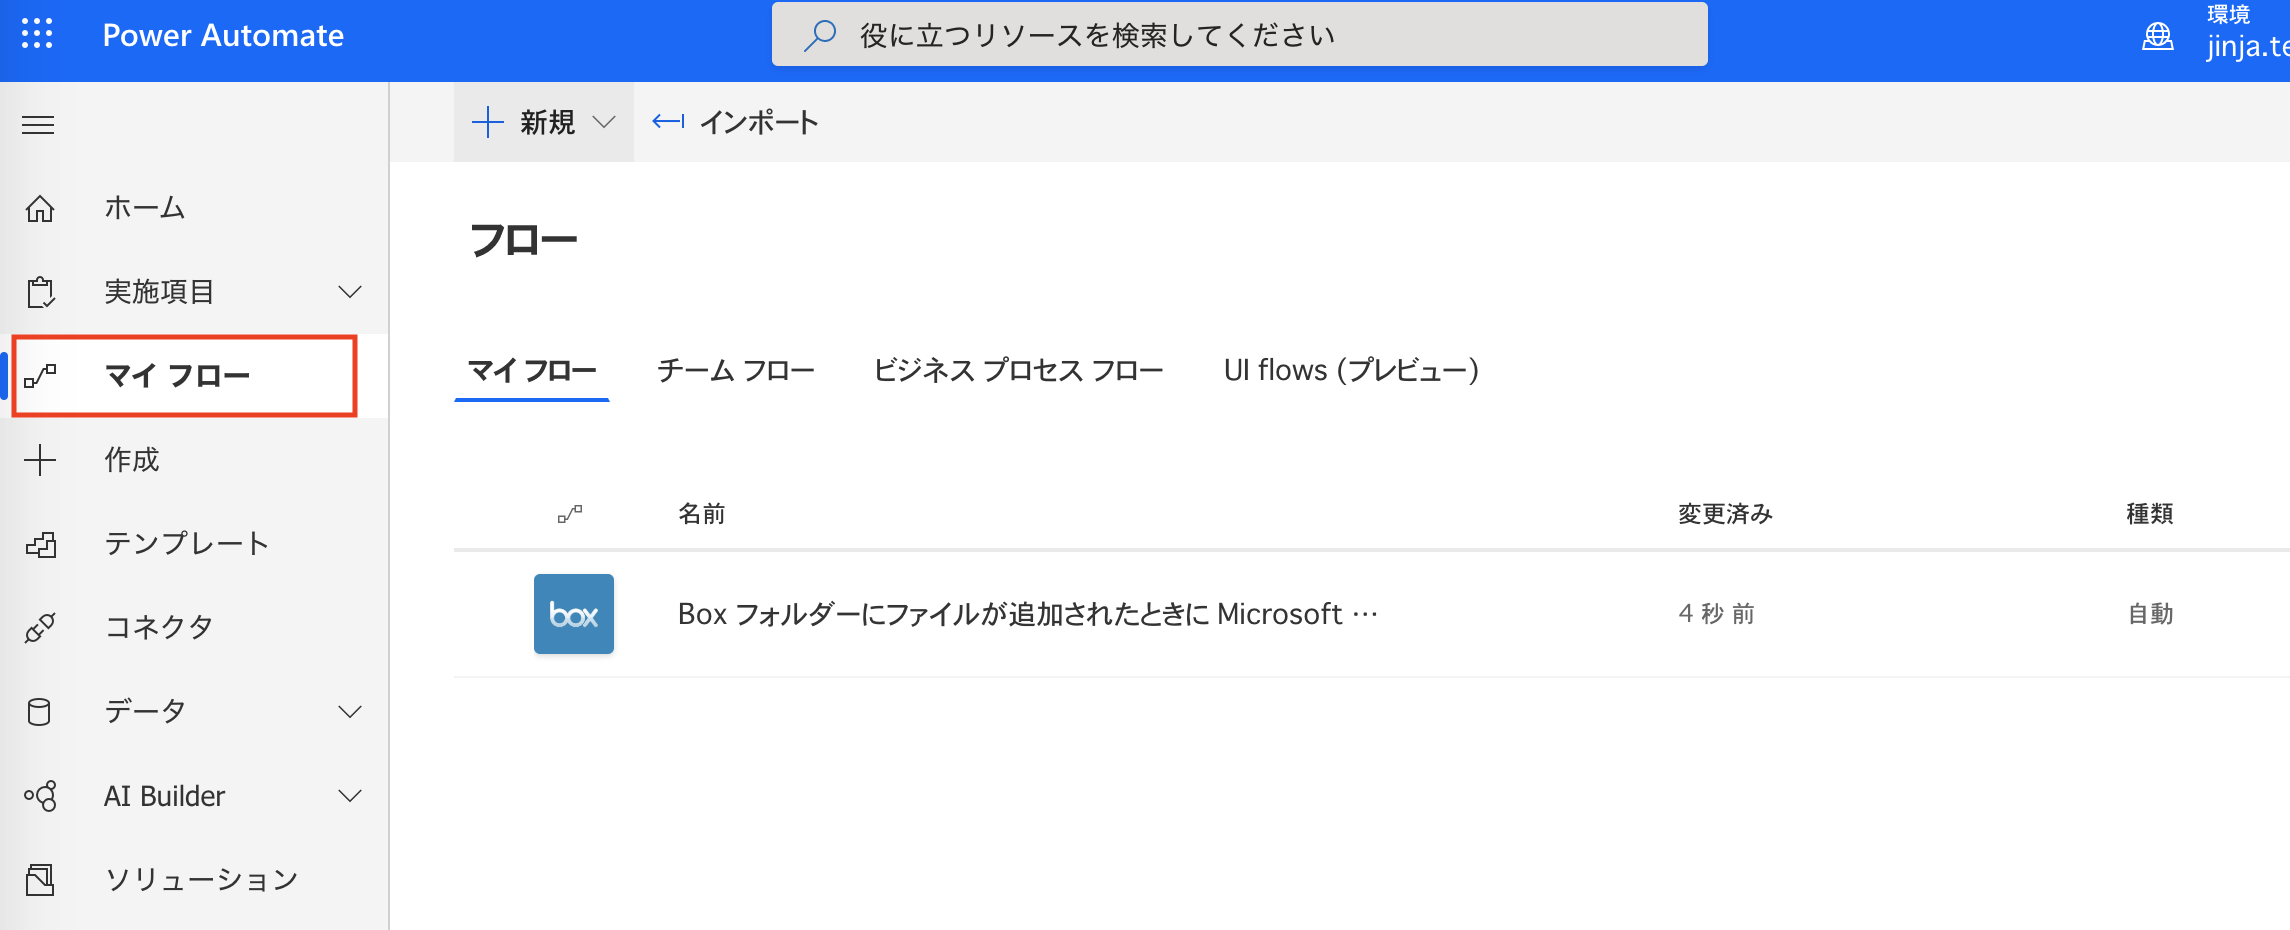This screenshot has height=930, width=2290.
Task: Open the UI flows (プレビュー) tab
Action: pos(1351,370)
